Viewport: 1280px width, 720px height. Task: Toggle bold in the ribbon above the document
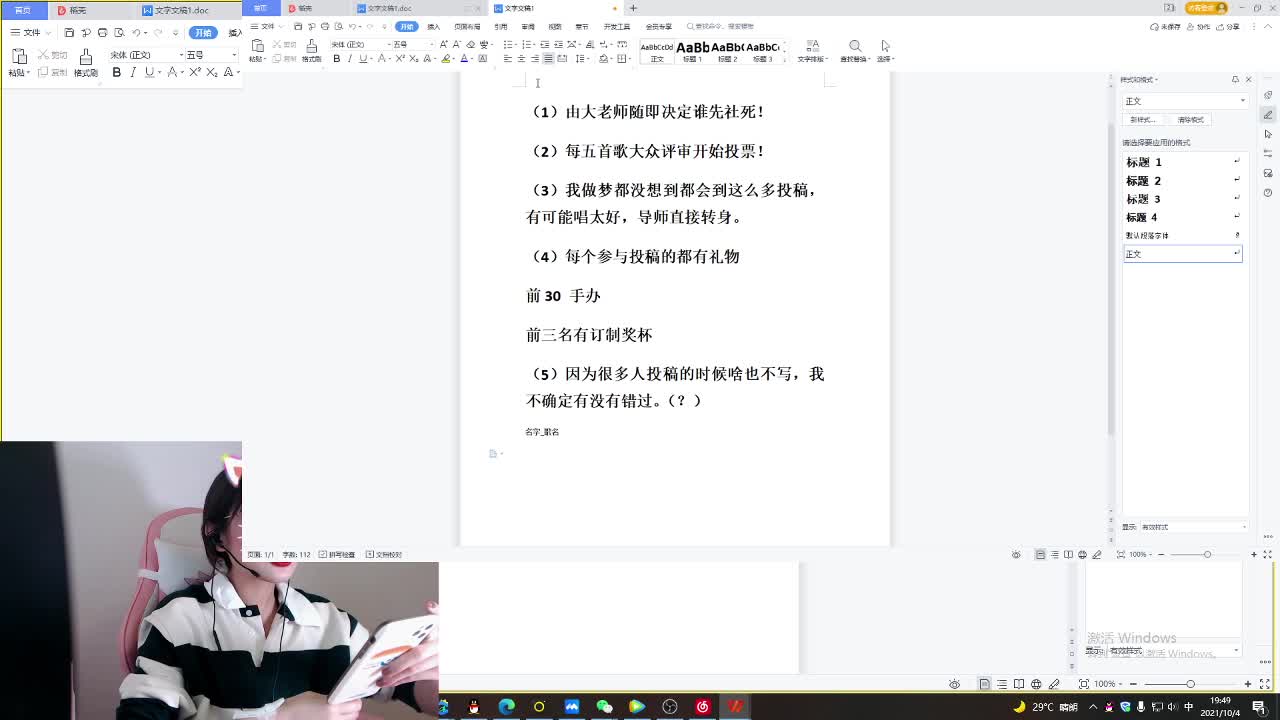[x=337, y=59]
